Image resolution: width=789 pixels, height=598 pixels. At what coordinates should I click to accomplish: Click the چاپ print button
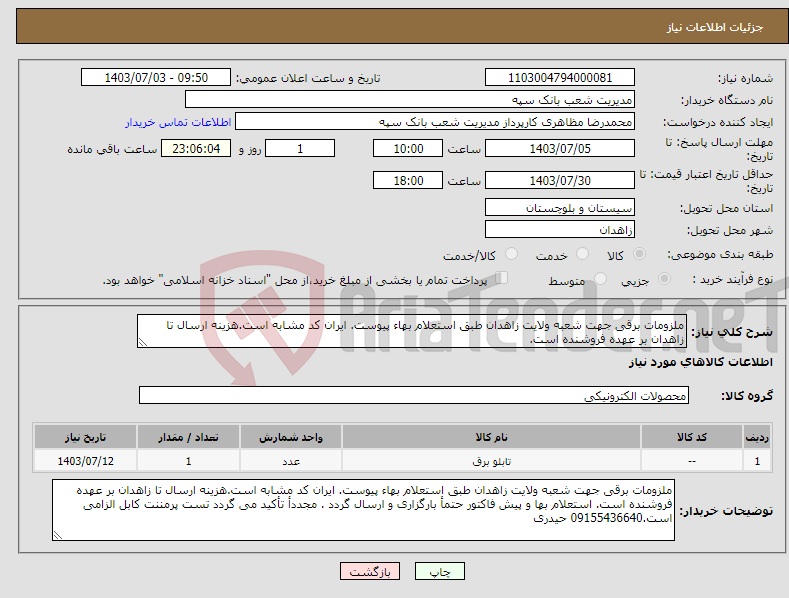440,571
